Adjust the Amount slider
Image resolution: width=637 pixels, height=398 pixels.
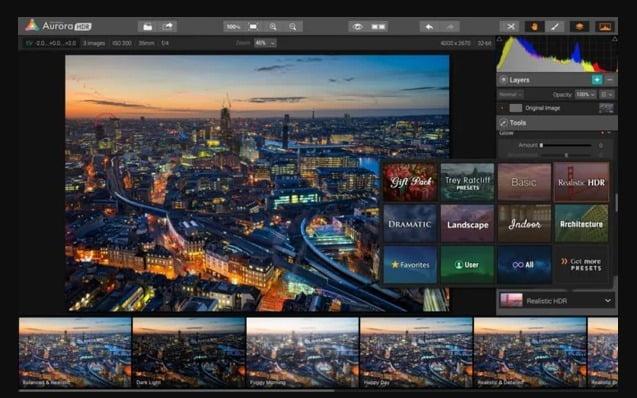[566, 145]
